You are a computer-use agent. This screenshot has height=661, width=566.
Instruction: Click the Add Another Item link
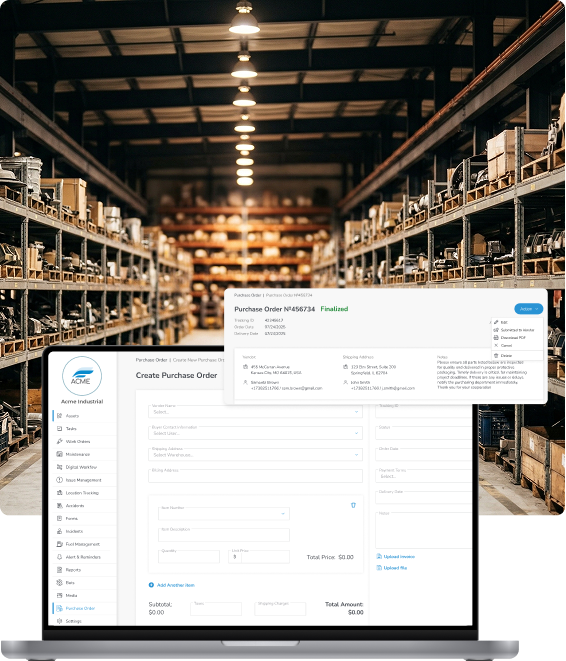point(175,585)
